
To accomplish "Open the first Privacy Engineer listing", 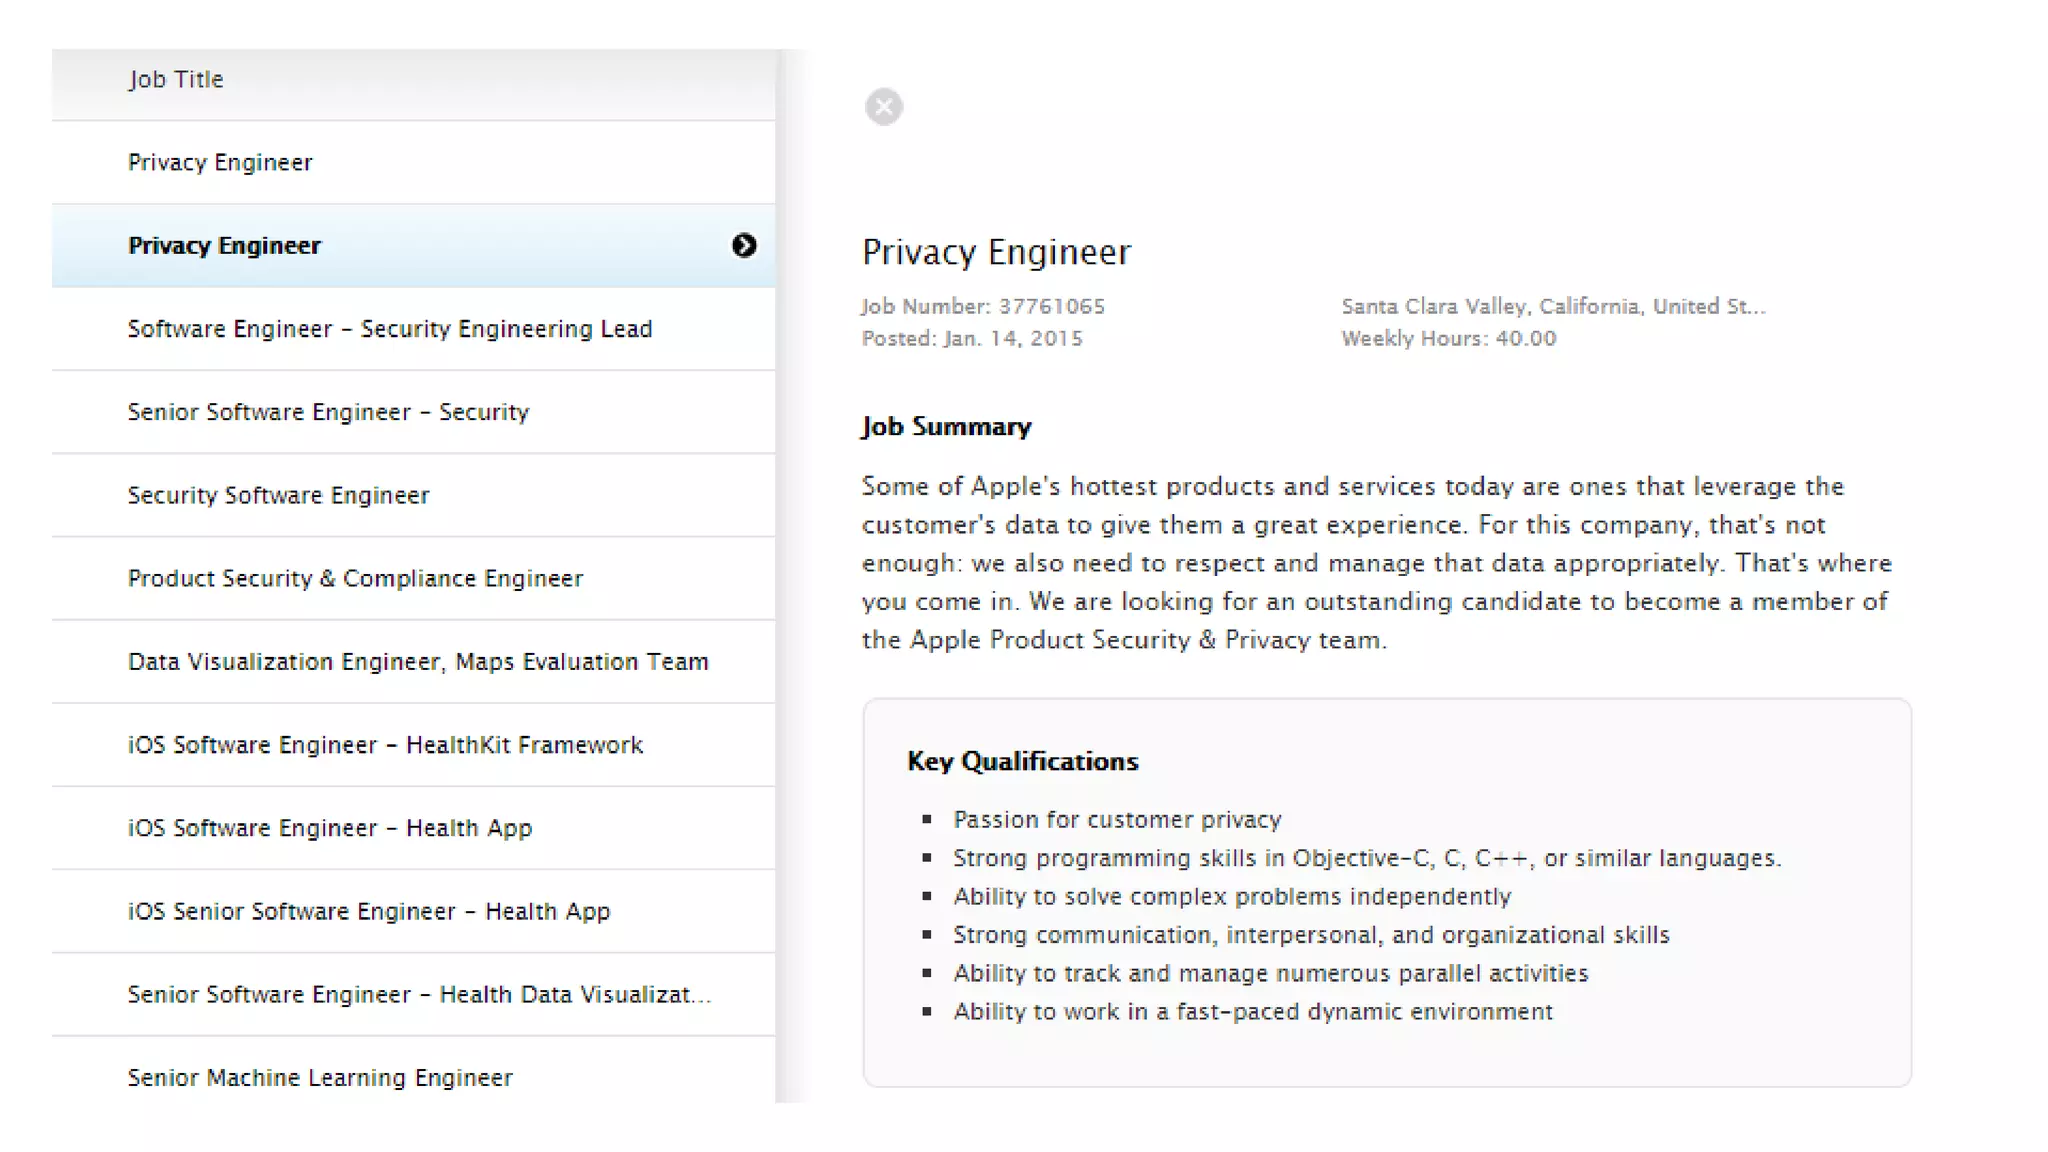I will coord(220,163).
